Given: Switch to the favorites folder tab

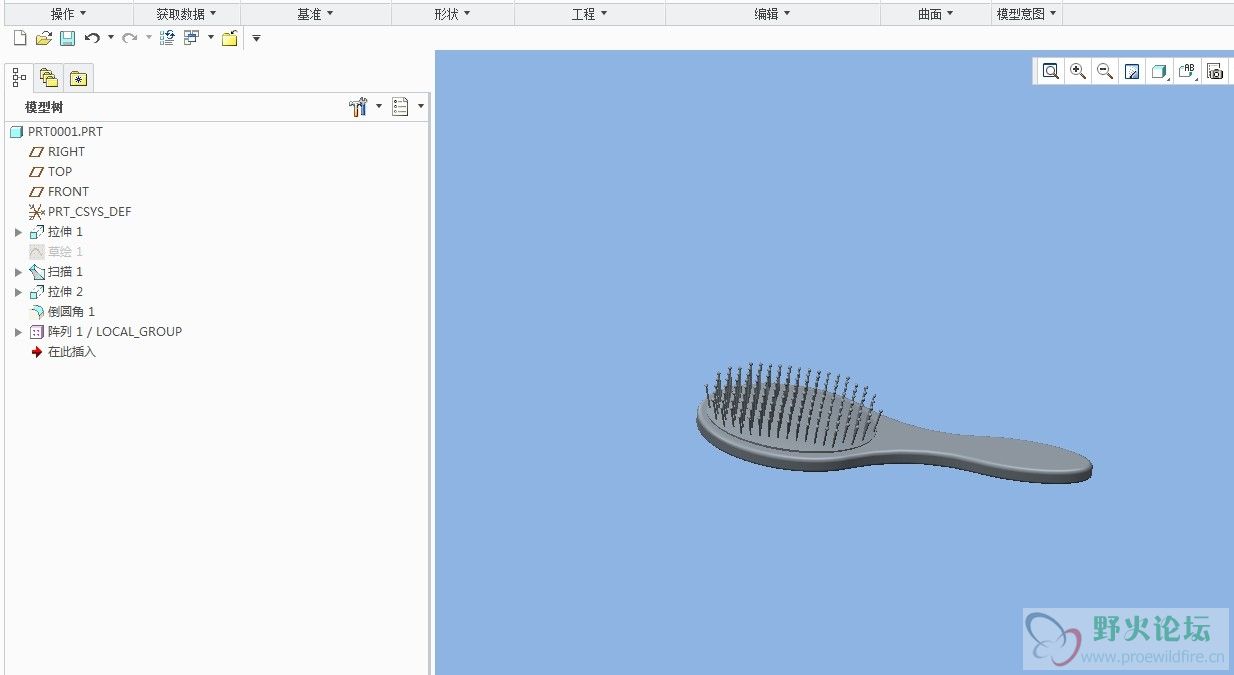Looking at the screenshot, I should pyautogui.click(x=79, y=78).
